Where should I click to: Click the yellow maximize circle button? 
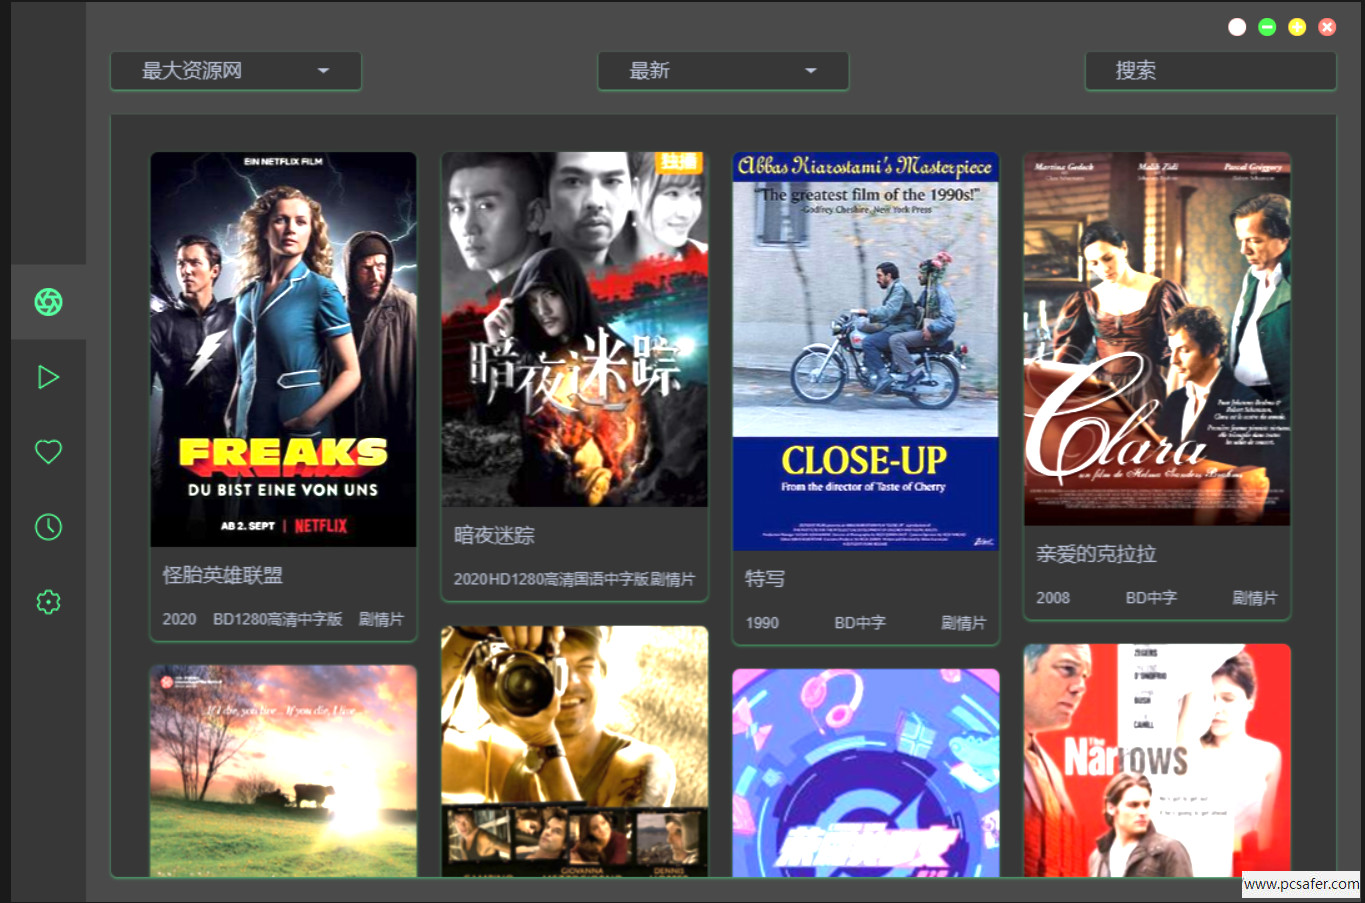point(1297,27)
